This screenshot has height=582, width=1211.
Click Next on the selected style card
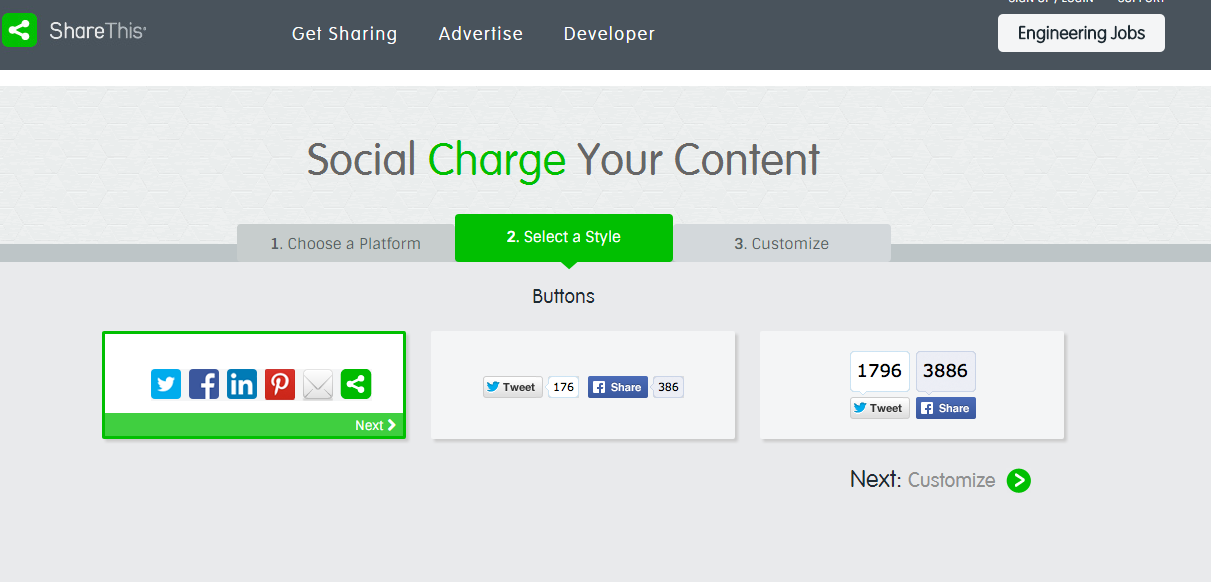[375, 425]
